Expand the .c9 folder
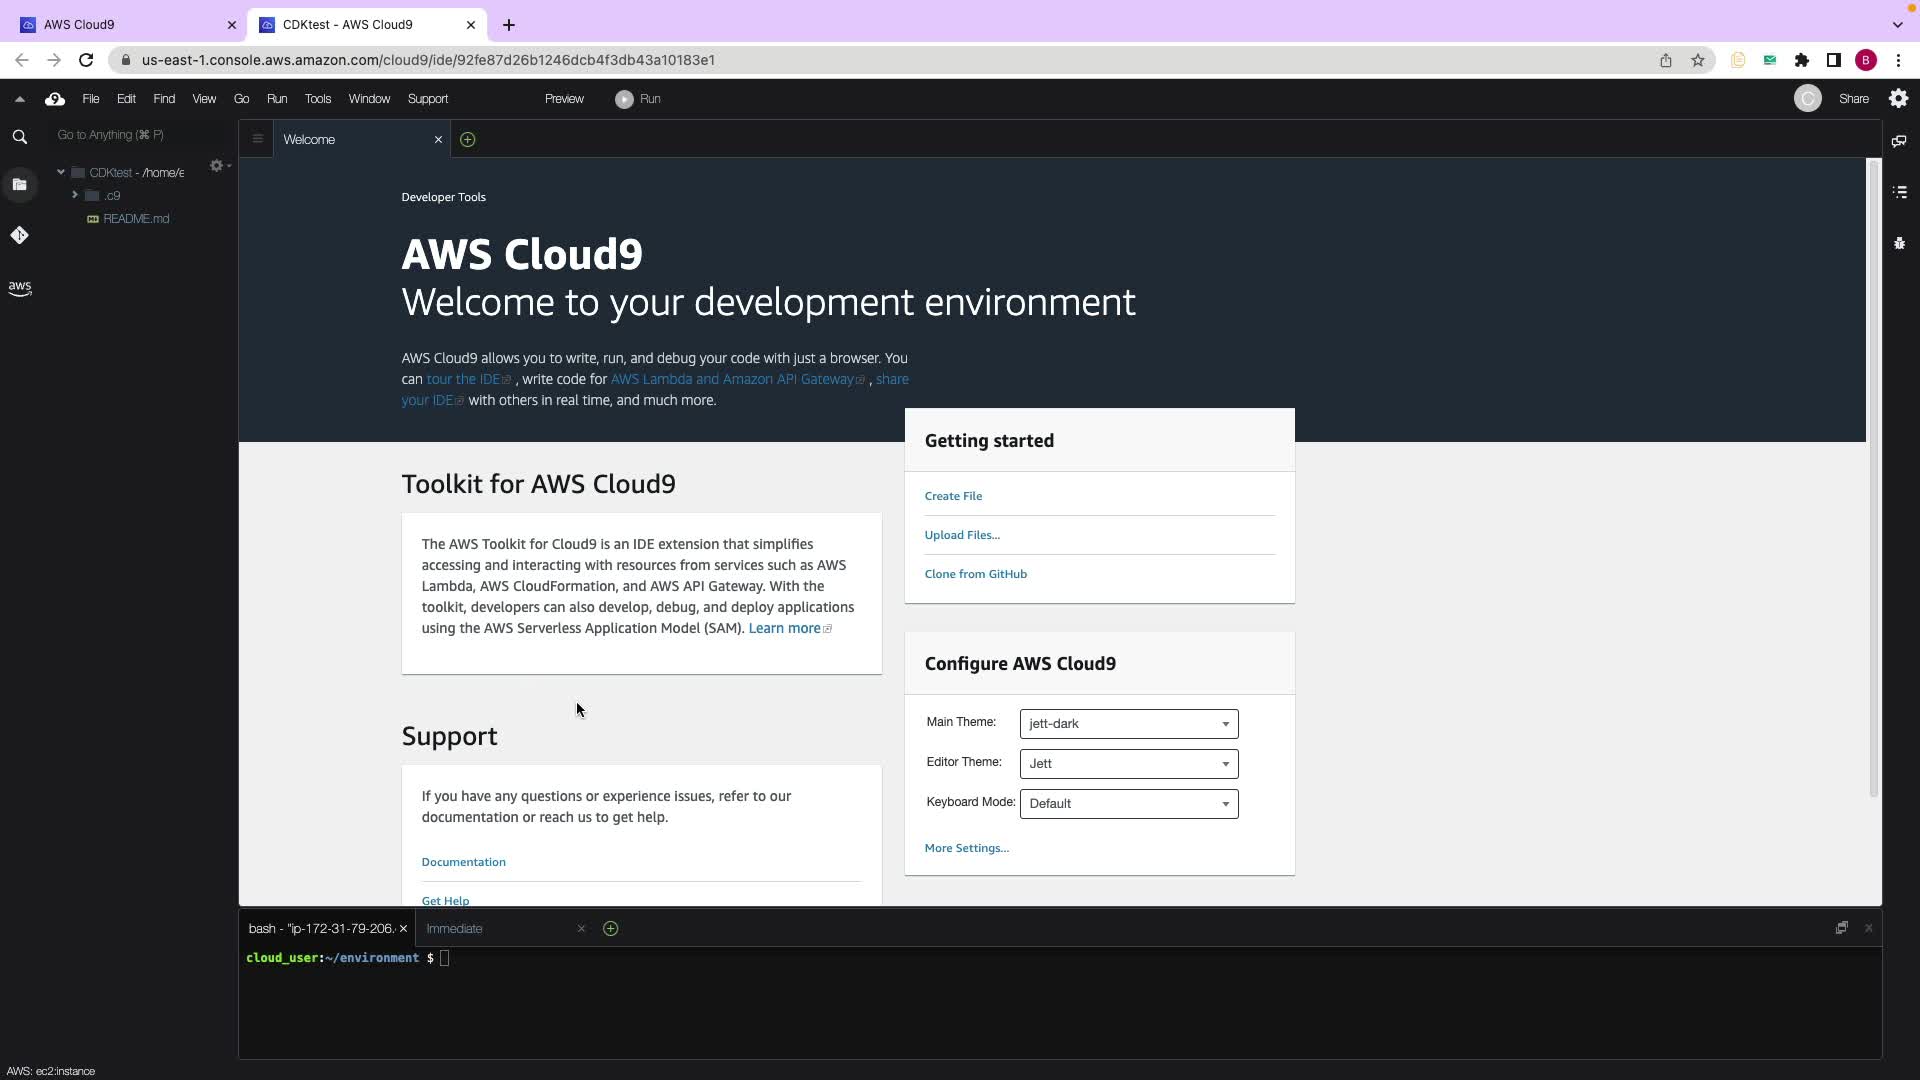The height and width of the screenshot is (1080, 1920). 75,195
